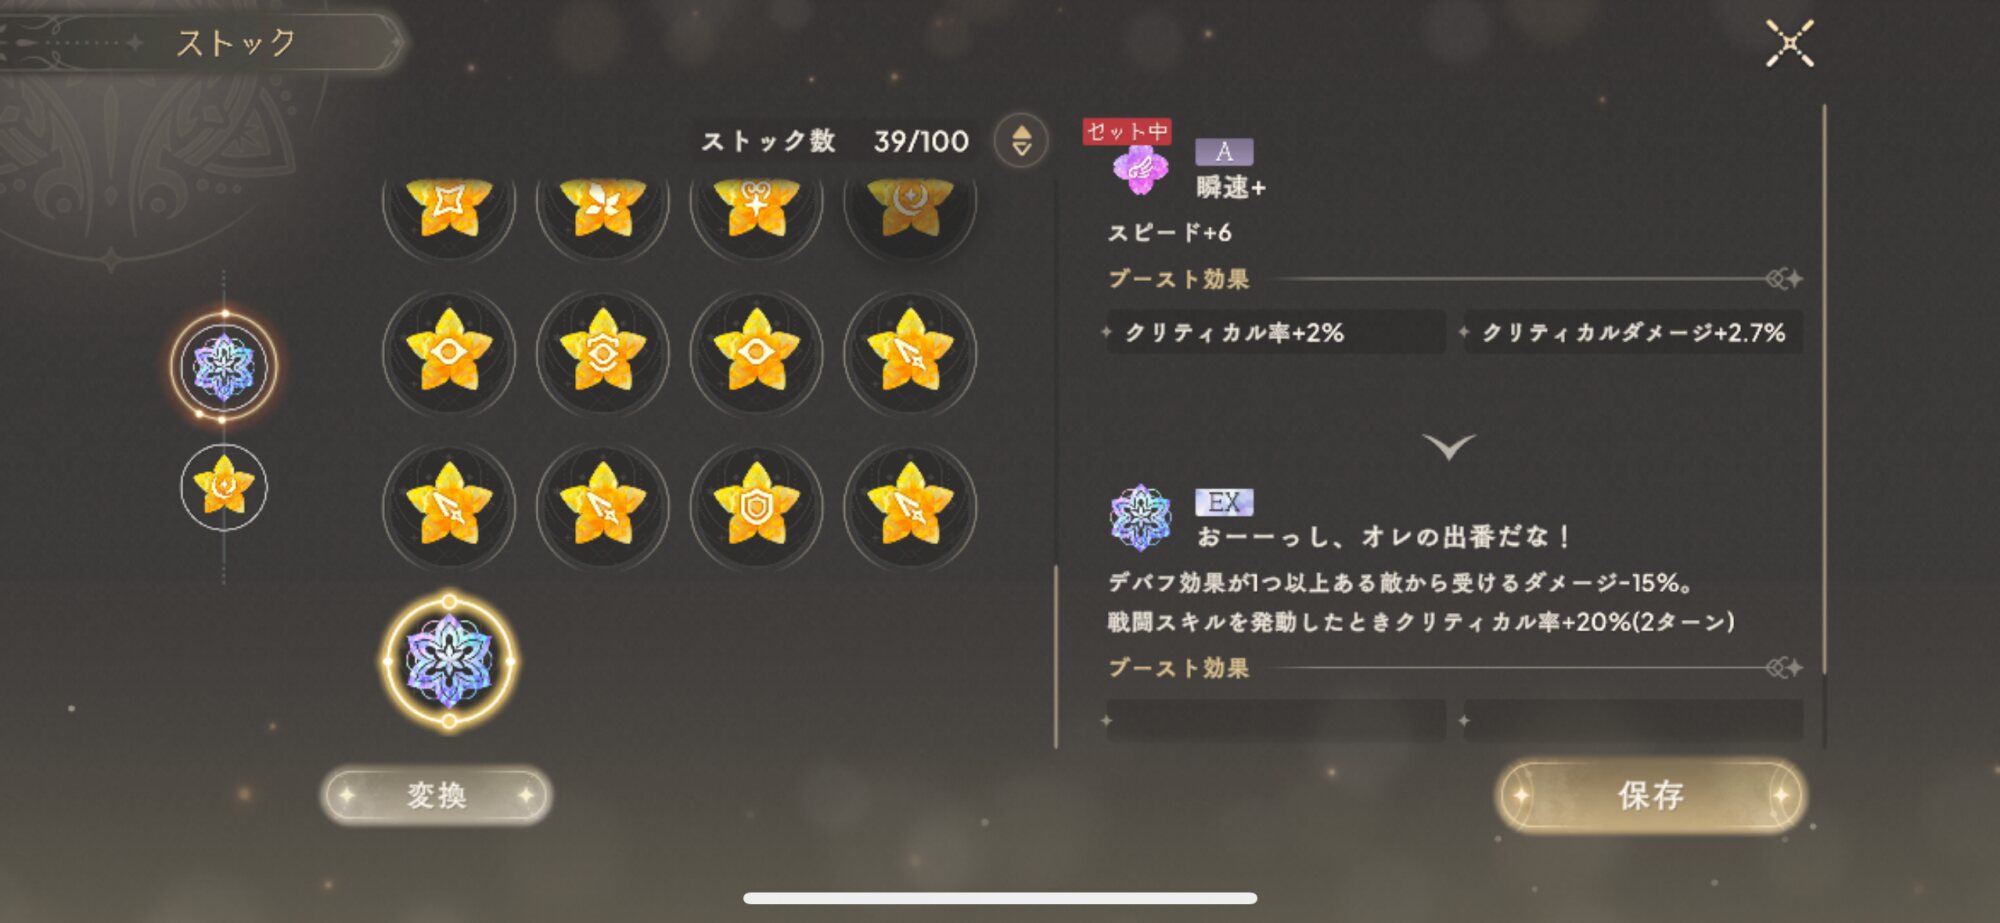Screen dimensions: 2000x923
Task: Pick the star with framed eye emblem
Action: 603,354
